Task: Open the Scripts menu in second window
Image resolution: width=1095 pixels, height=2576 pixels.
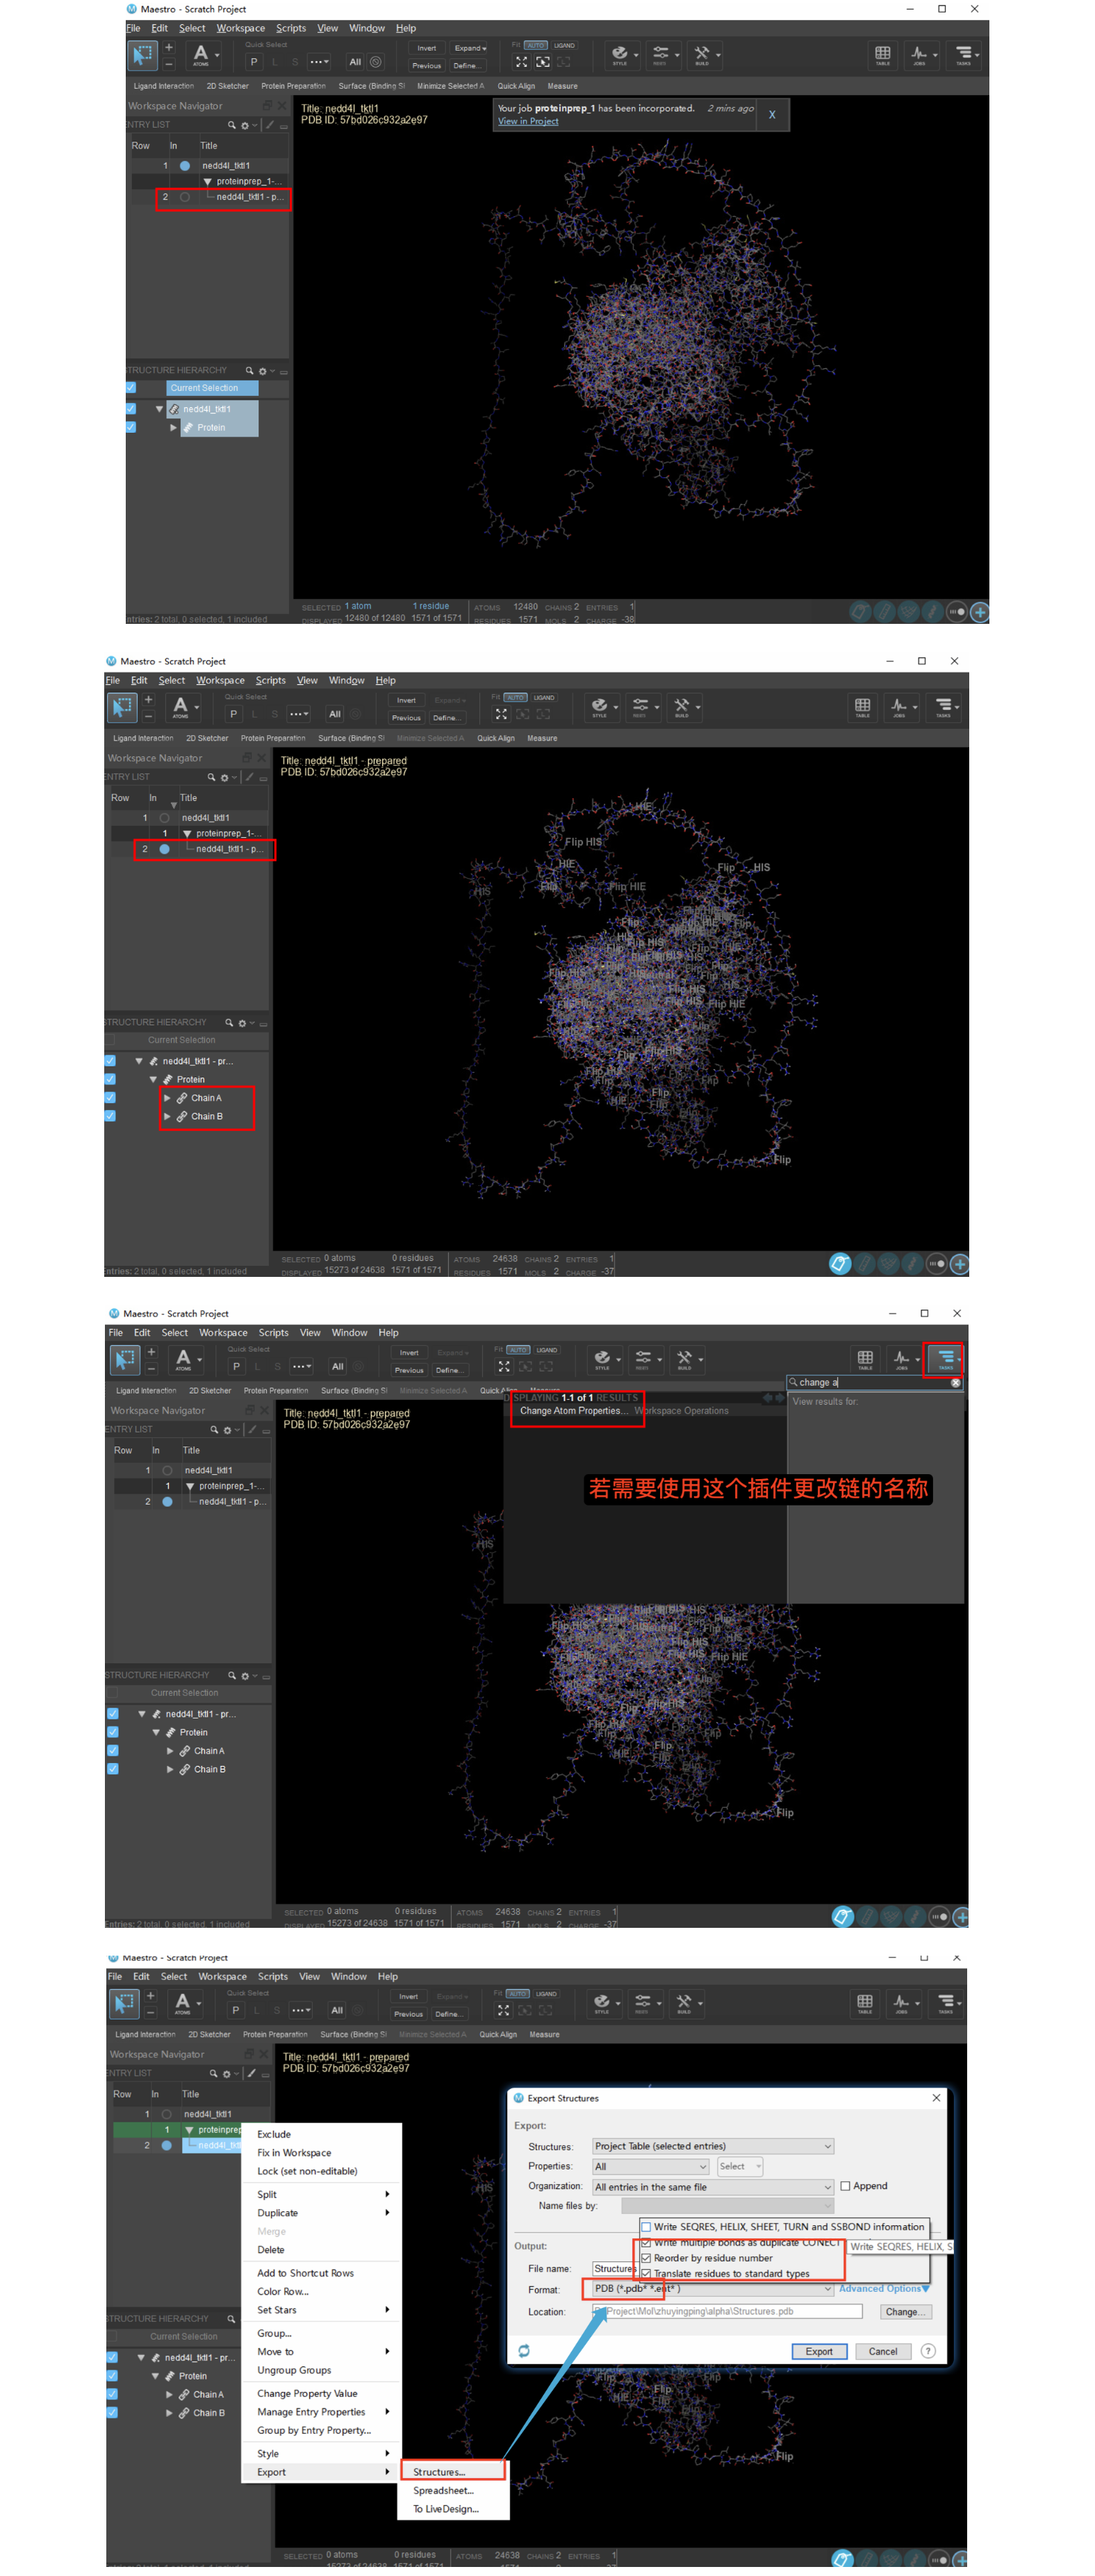Action: point(270,680)
